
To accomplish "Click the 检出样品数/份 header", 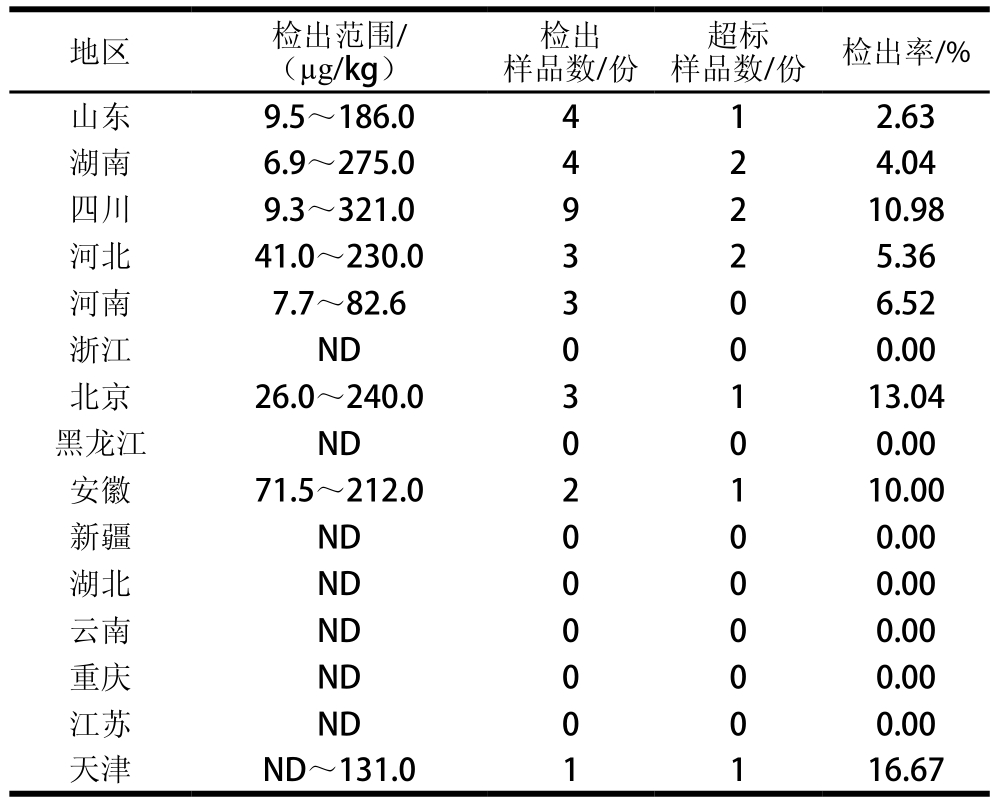I will point(570,52).
